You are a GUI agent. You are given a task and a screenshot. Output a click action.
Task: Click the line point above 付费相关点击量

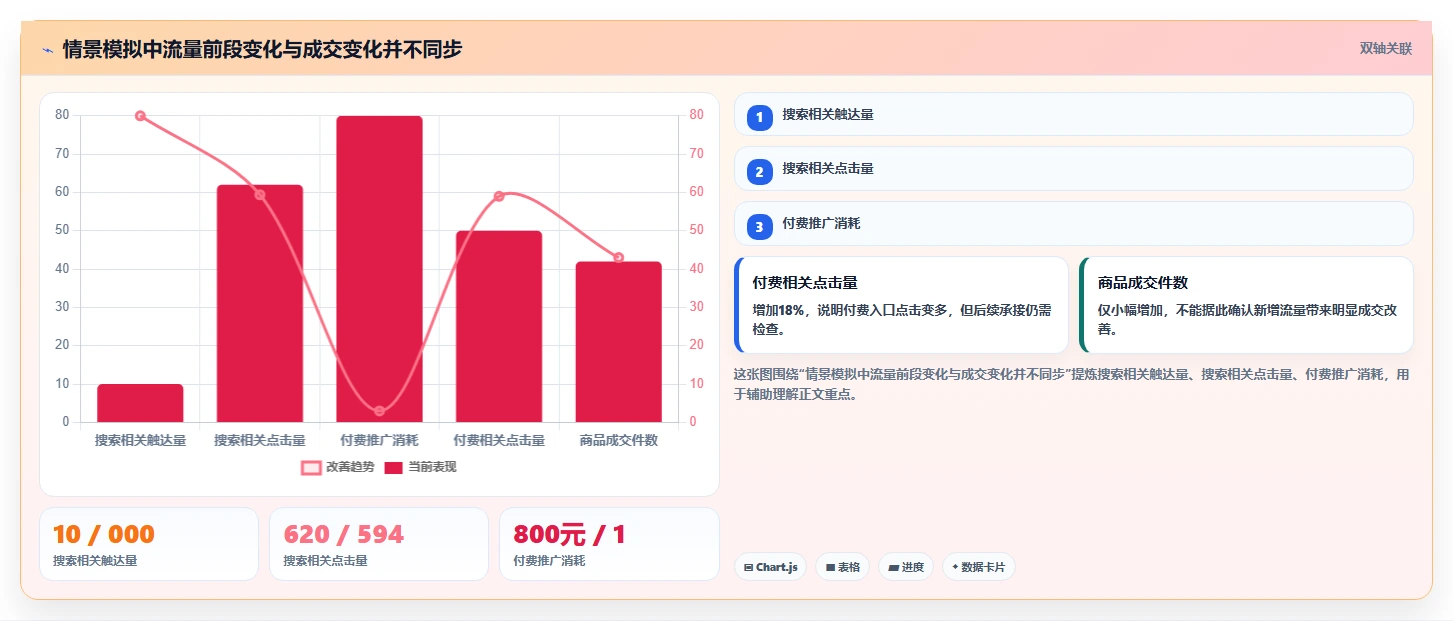coord(499,196)
